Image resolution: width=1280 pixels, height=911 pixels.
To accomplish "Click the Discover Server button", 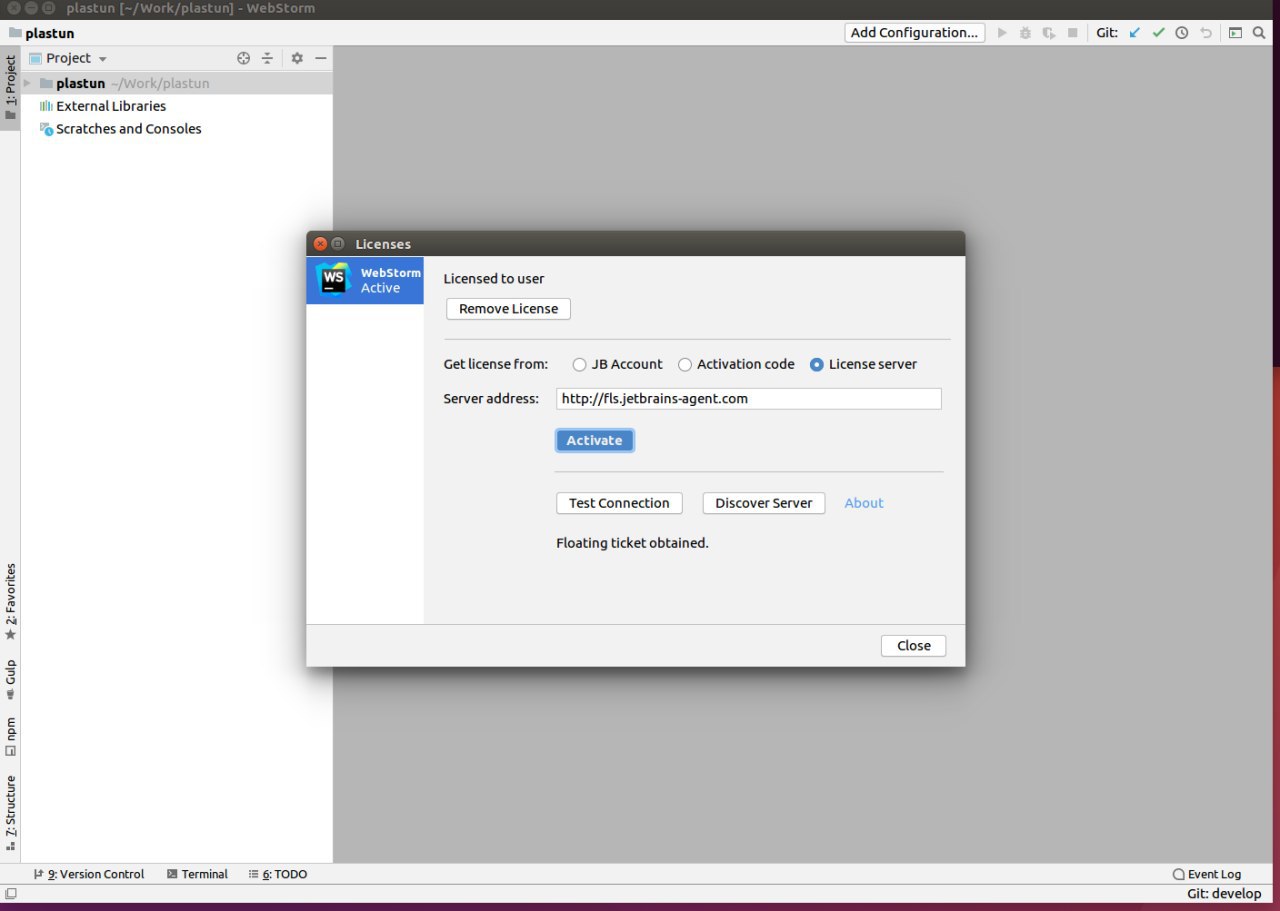I will 764,503.
